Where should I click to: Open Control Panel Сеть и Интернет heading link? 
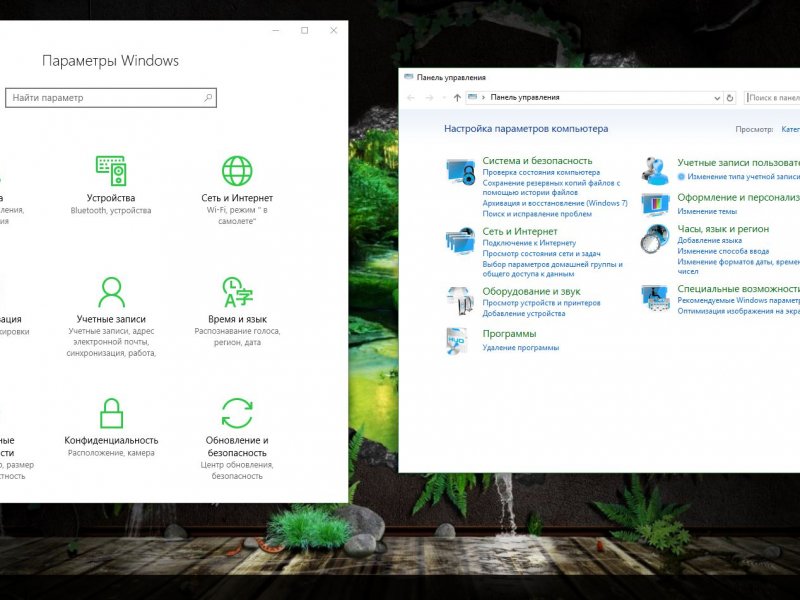pos(520,232)
